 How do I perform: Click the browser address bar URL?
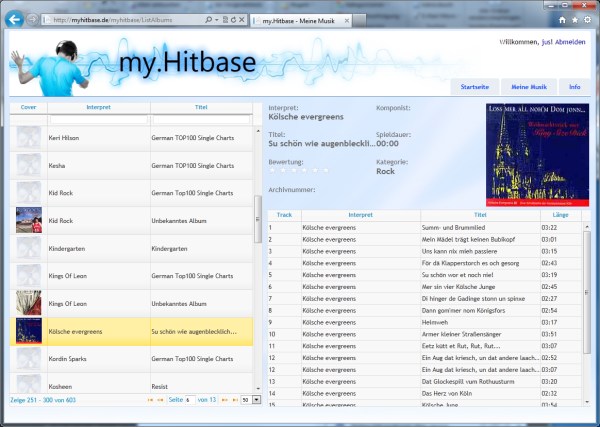click(x=113, y=20)
